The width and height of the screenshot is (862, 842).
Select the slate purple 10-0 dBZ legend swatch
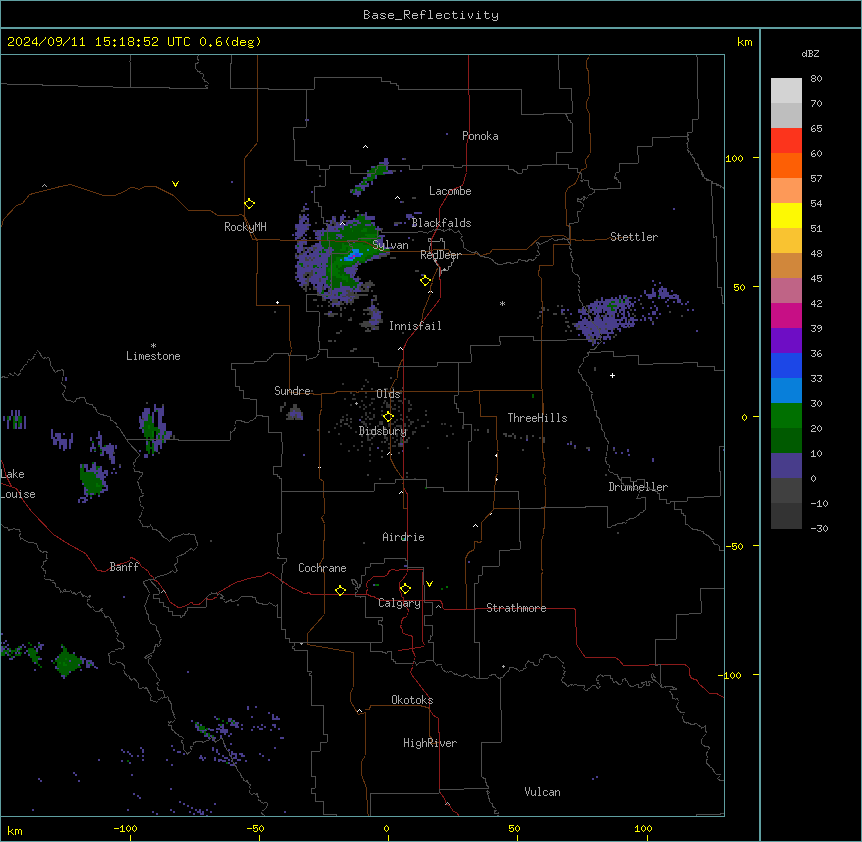pyautogui.click(x=786, y=466)
